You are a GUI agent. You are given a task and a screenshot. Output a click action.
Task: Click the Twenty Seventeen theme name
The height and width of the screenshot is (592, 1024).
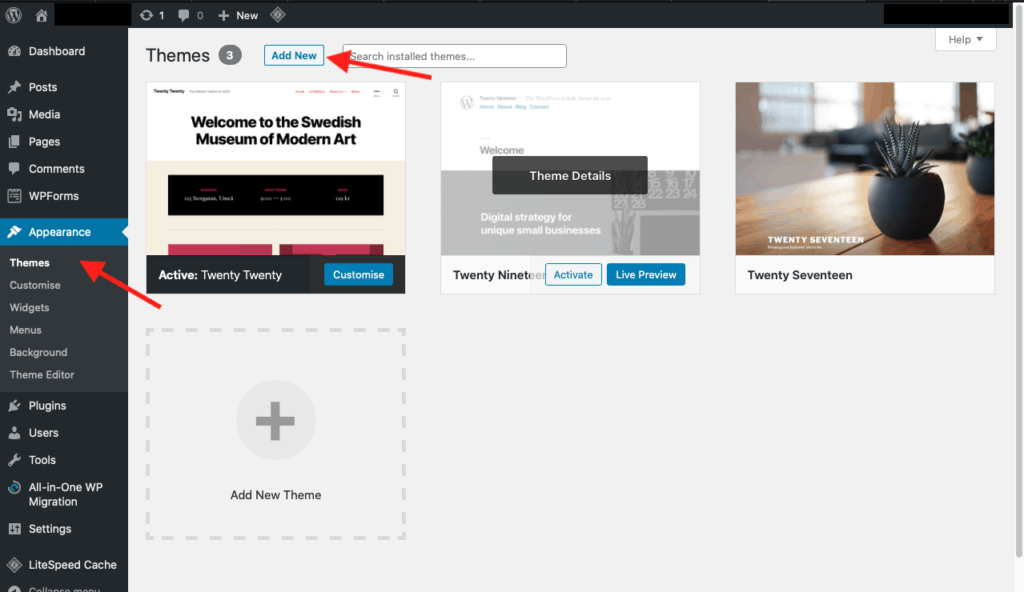799,275
